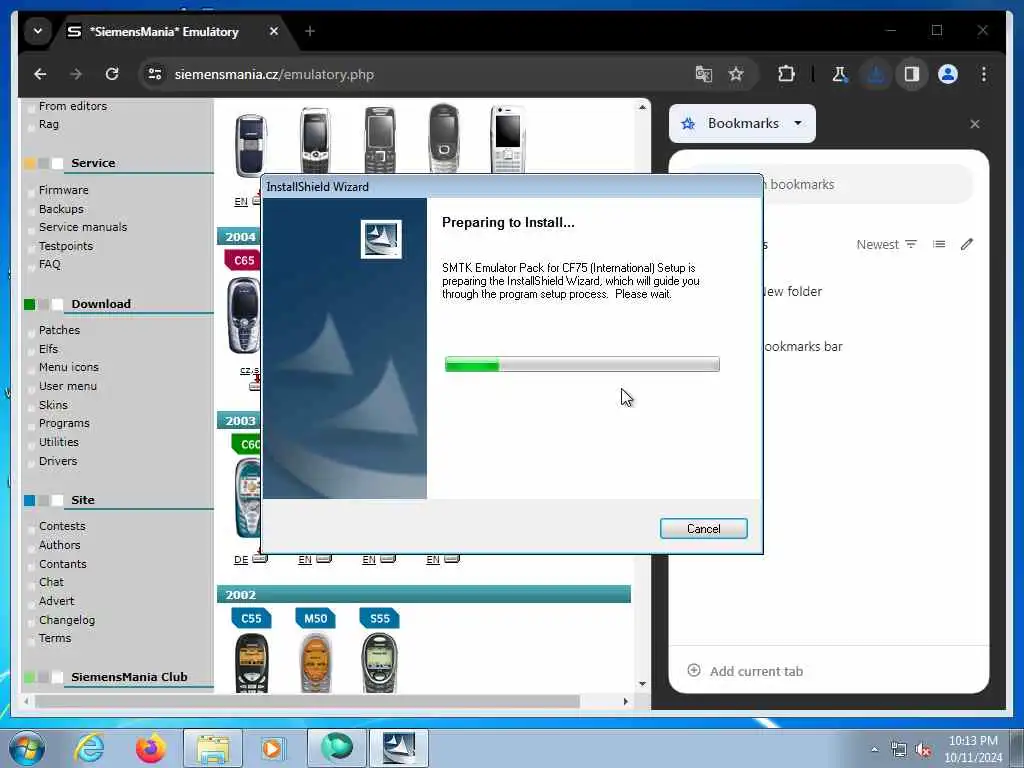The width and height of the screenshot is (1024, 768).
Task: Click the orange M50 phone thumbnail
Action: click(315, 663)
